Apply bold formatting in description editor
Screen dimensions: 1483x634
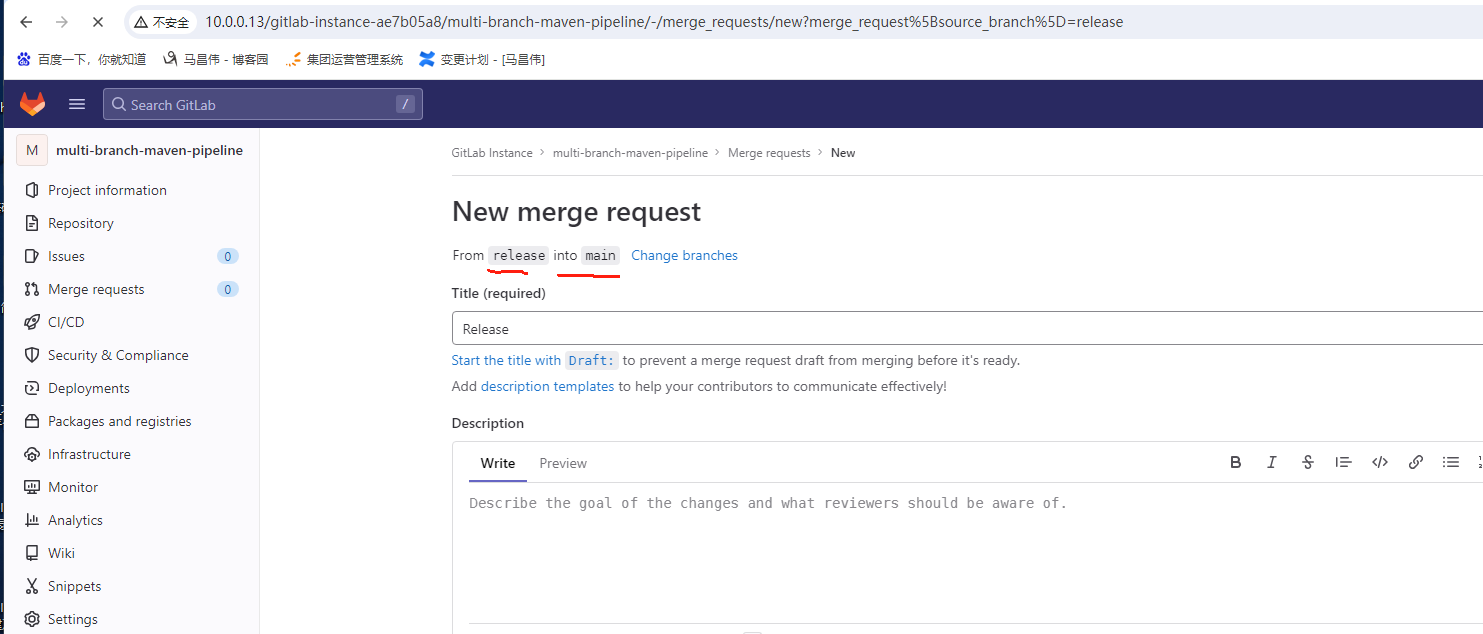click(1236, 462)
